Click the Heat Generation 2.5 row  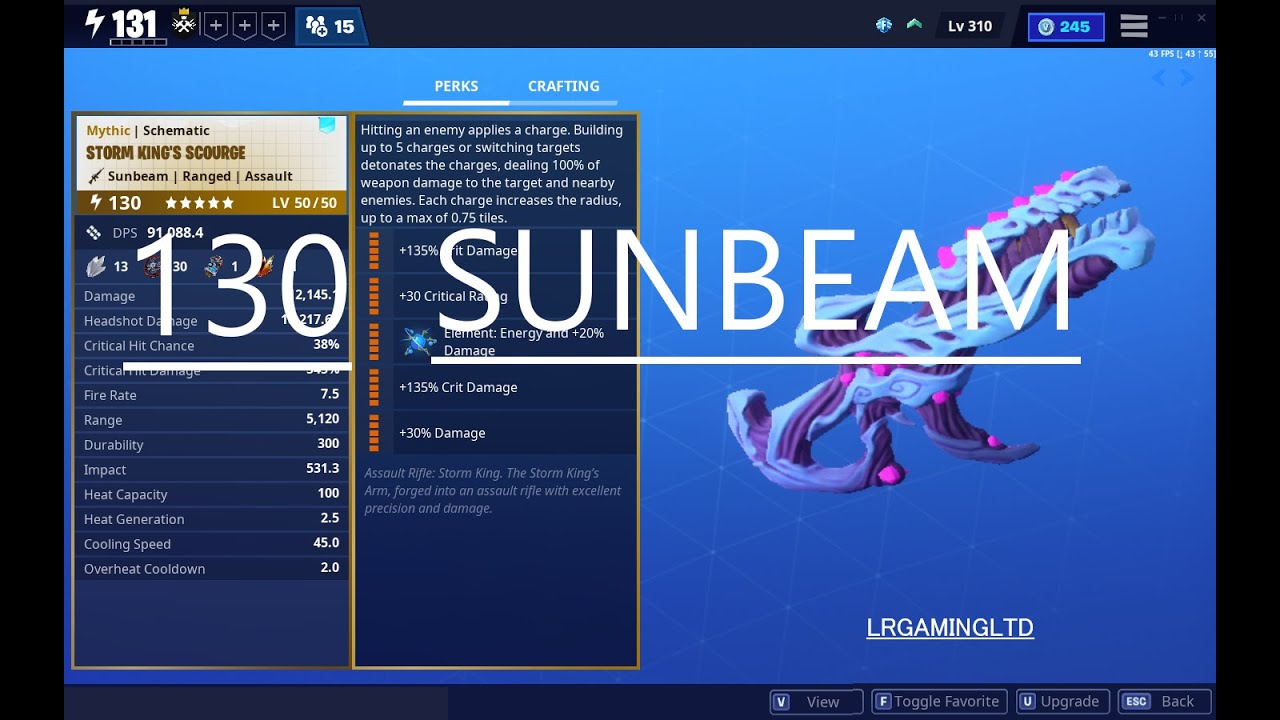click(212, 519)
